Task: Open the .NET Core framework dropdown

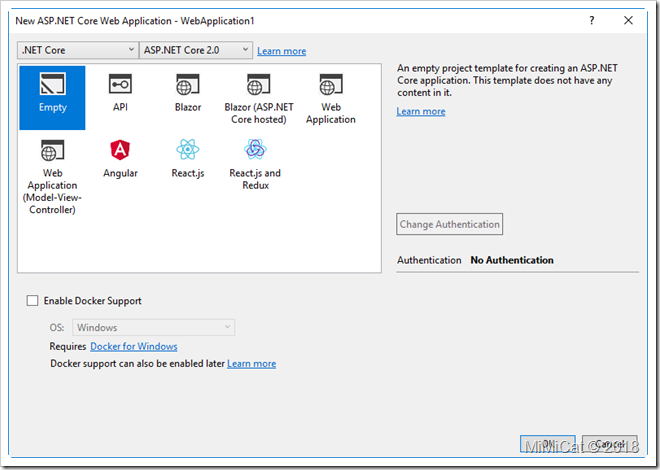Action: (77, 50)
